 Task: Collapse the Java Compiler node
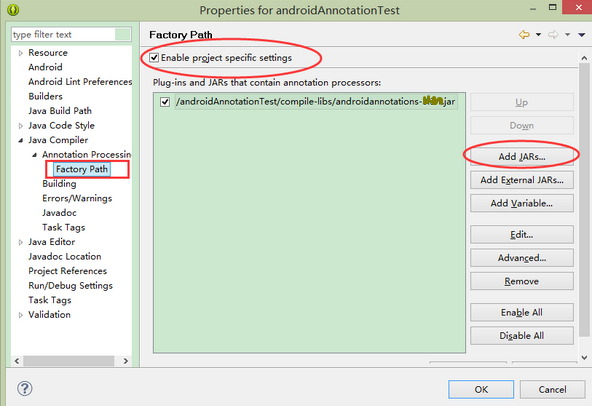[21, 140]
